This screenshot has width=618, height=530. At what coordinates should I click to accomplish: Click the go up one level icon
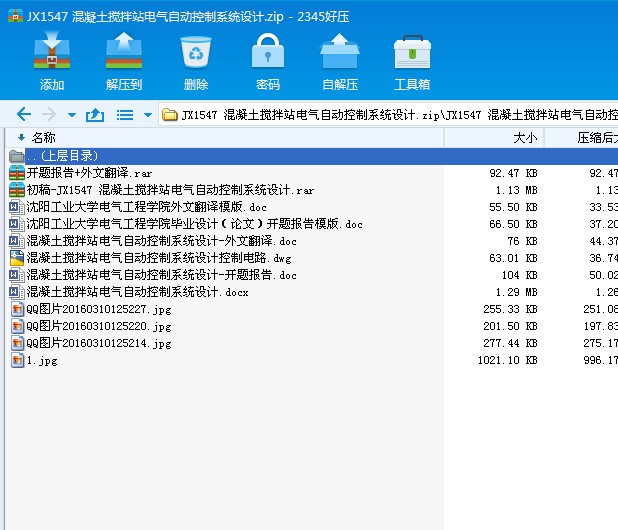tap(95, 115)
